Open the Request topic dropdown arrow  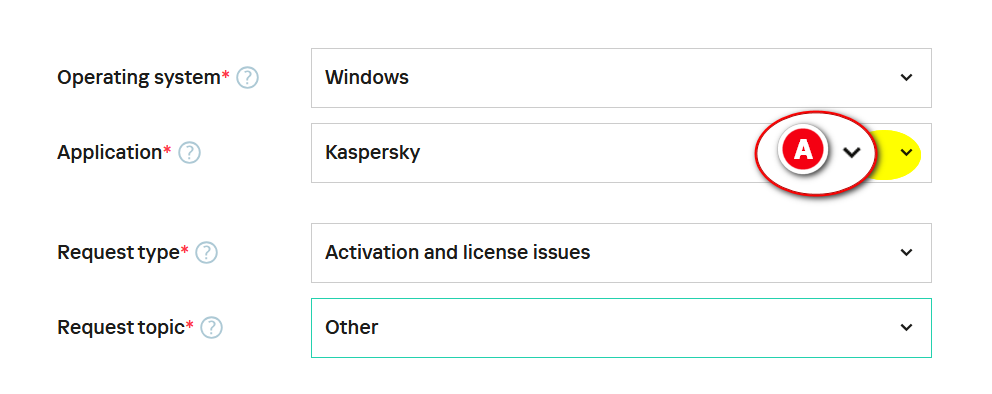click(x=907, y=328)
